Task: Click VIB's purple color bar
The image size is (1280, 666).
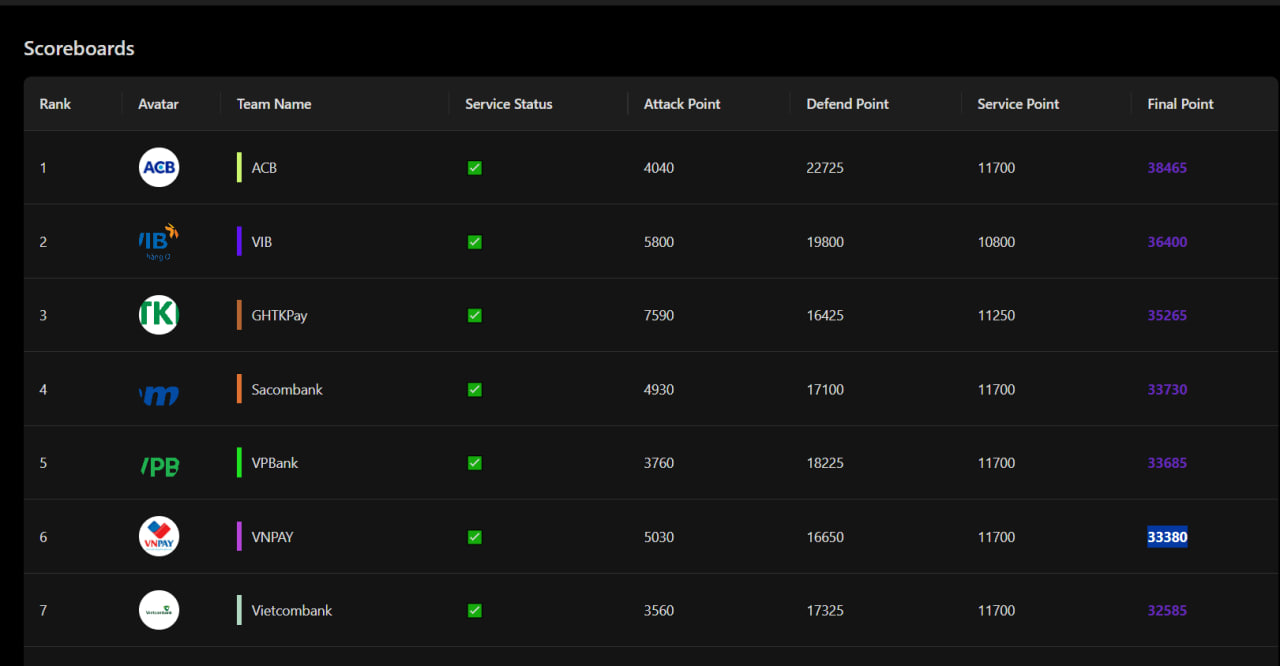Action: pyautogui.click(x=239, y=241)
